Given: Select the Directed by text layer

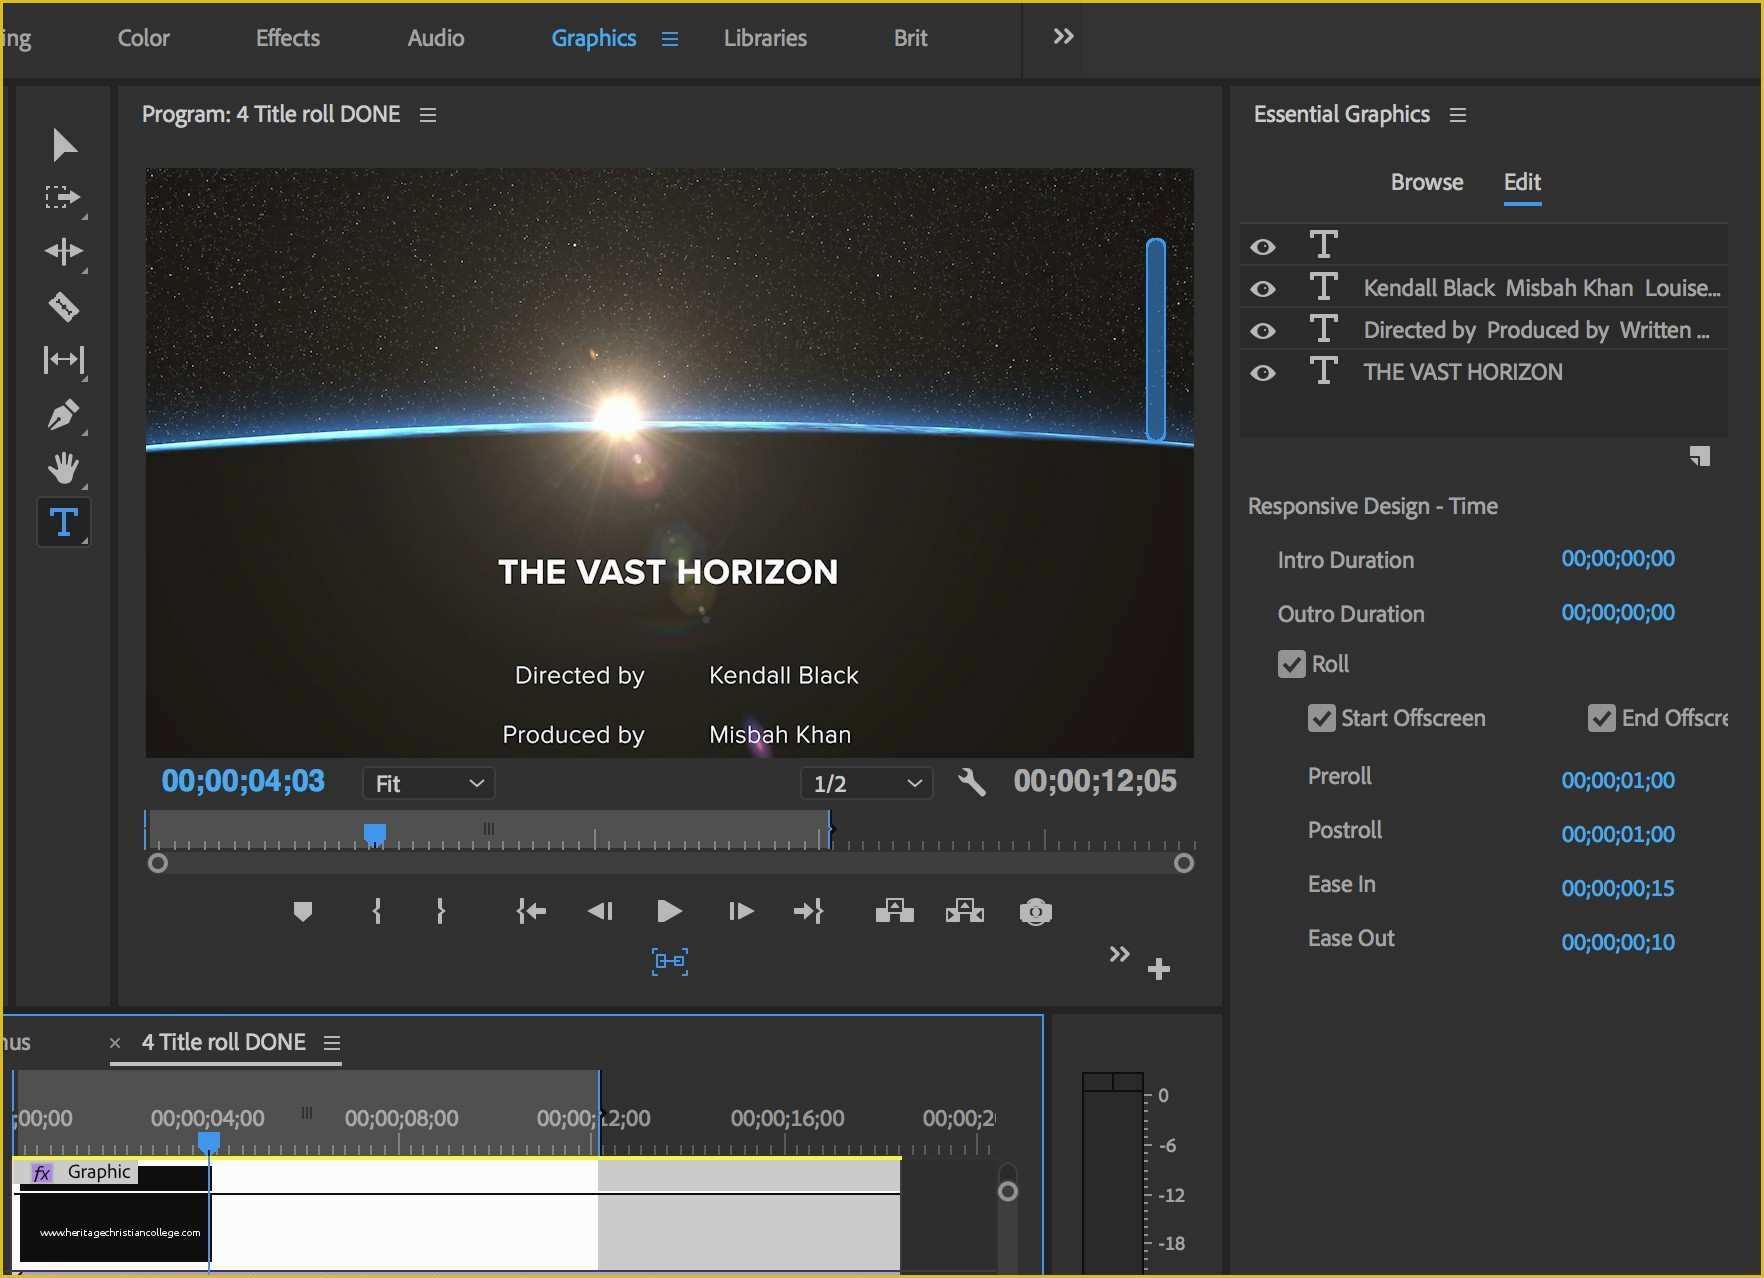Looking at the screenshot, I should [1484, 330].
